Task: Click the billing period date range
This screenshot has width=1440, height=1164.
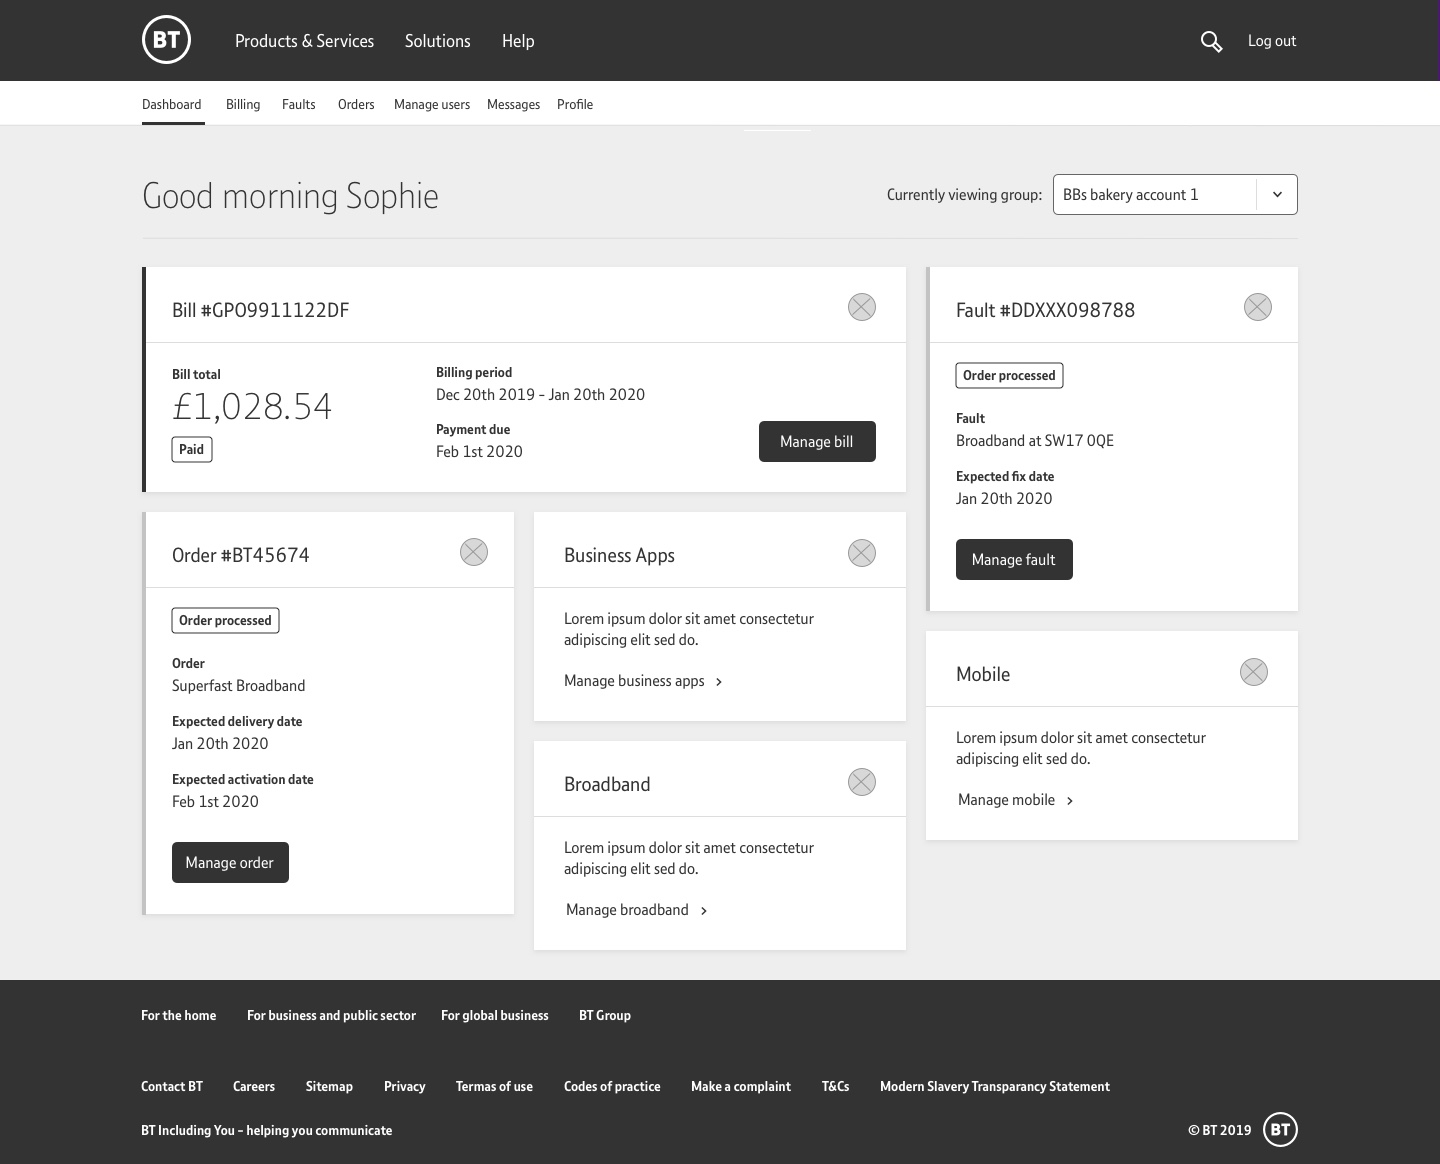Action: click(540, 395)
